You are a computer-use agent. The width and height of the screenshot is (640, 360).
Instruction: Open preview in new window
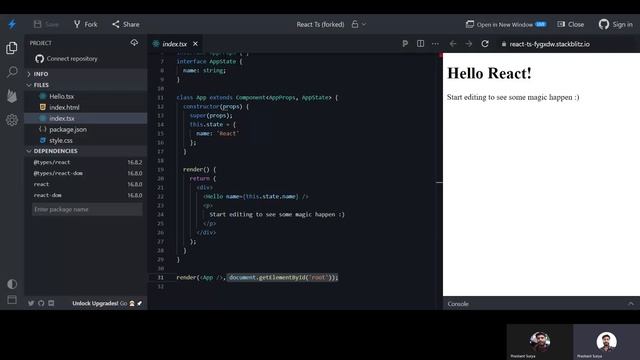[x=506, y=24]
